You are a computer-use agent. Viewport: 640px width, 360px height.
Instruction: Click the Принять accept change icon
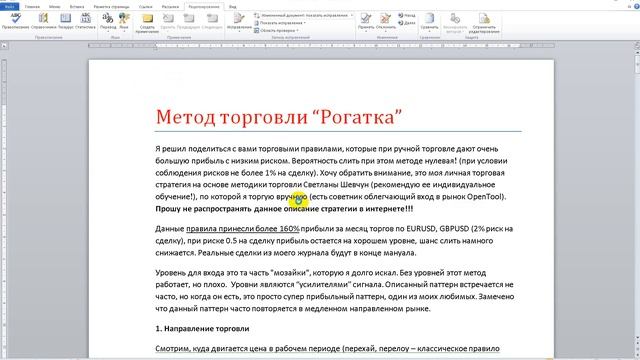(x=366, y=19)
